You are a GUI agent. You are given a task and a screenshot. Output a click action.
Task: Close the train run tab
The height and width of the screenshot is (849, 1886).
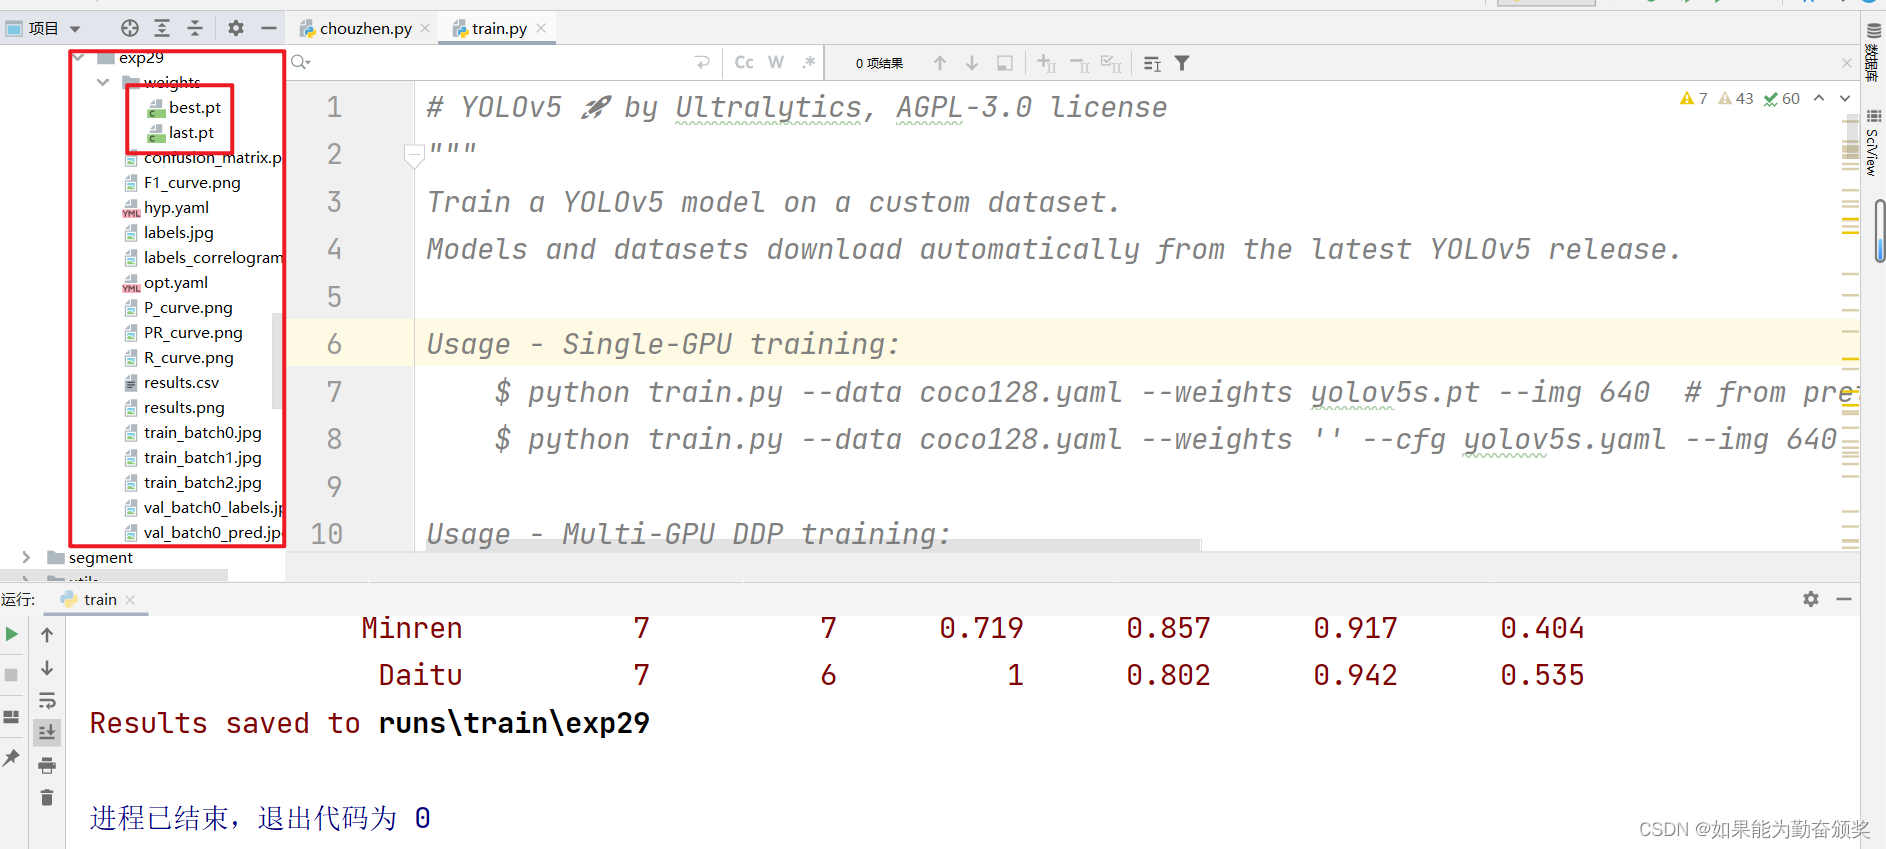(x=130, y=600)
